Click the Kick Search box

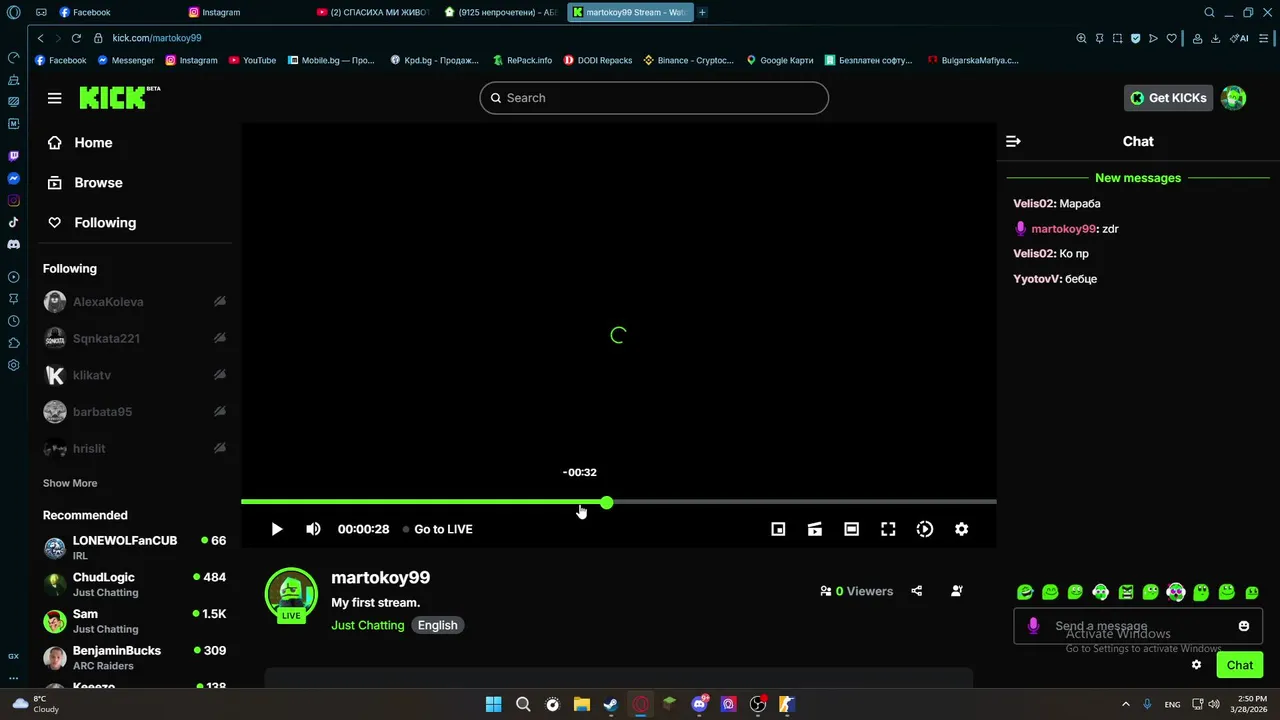(654, 98)
